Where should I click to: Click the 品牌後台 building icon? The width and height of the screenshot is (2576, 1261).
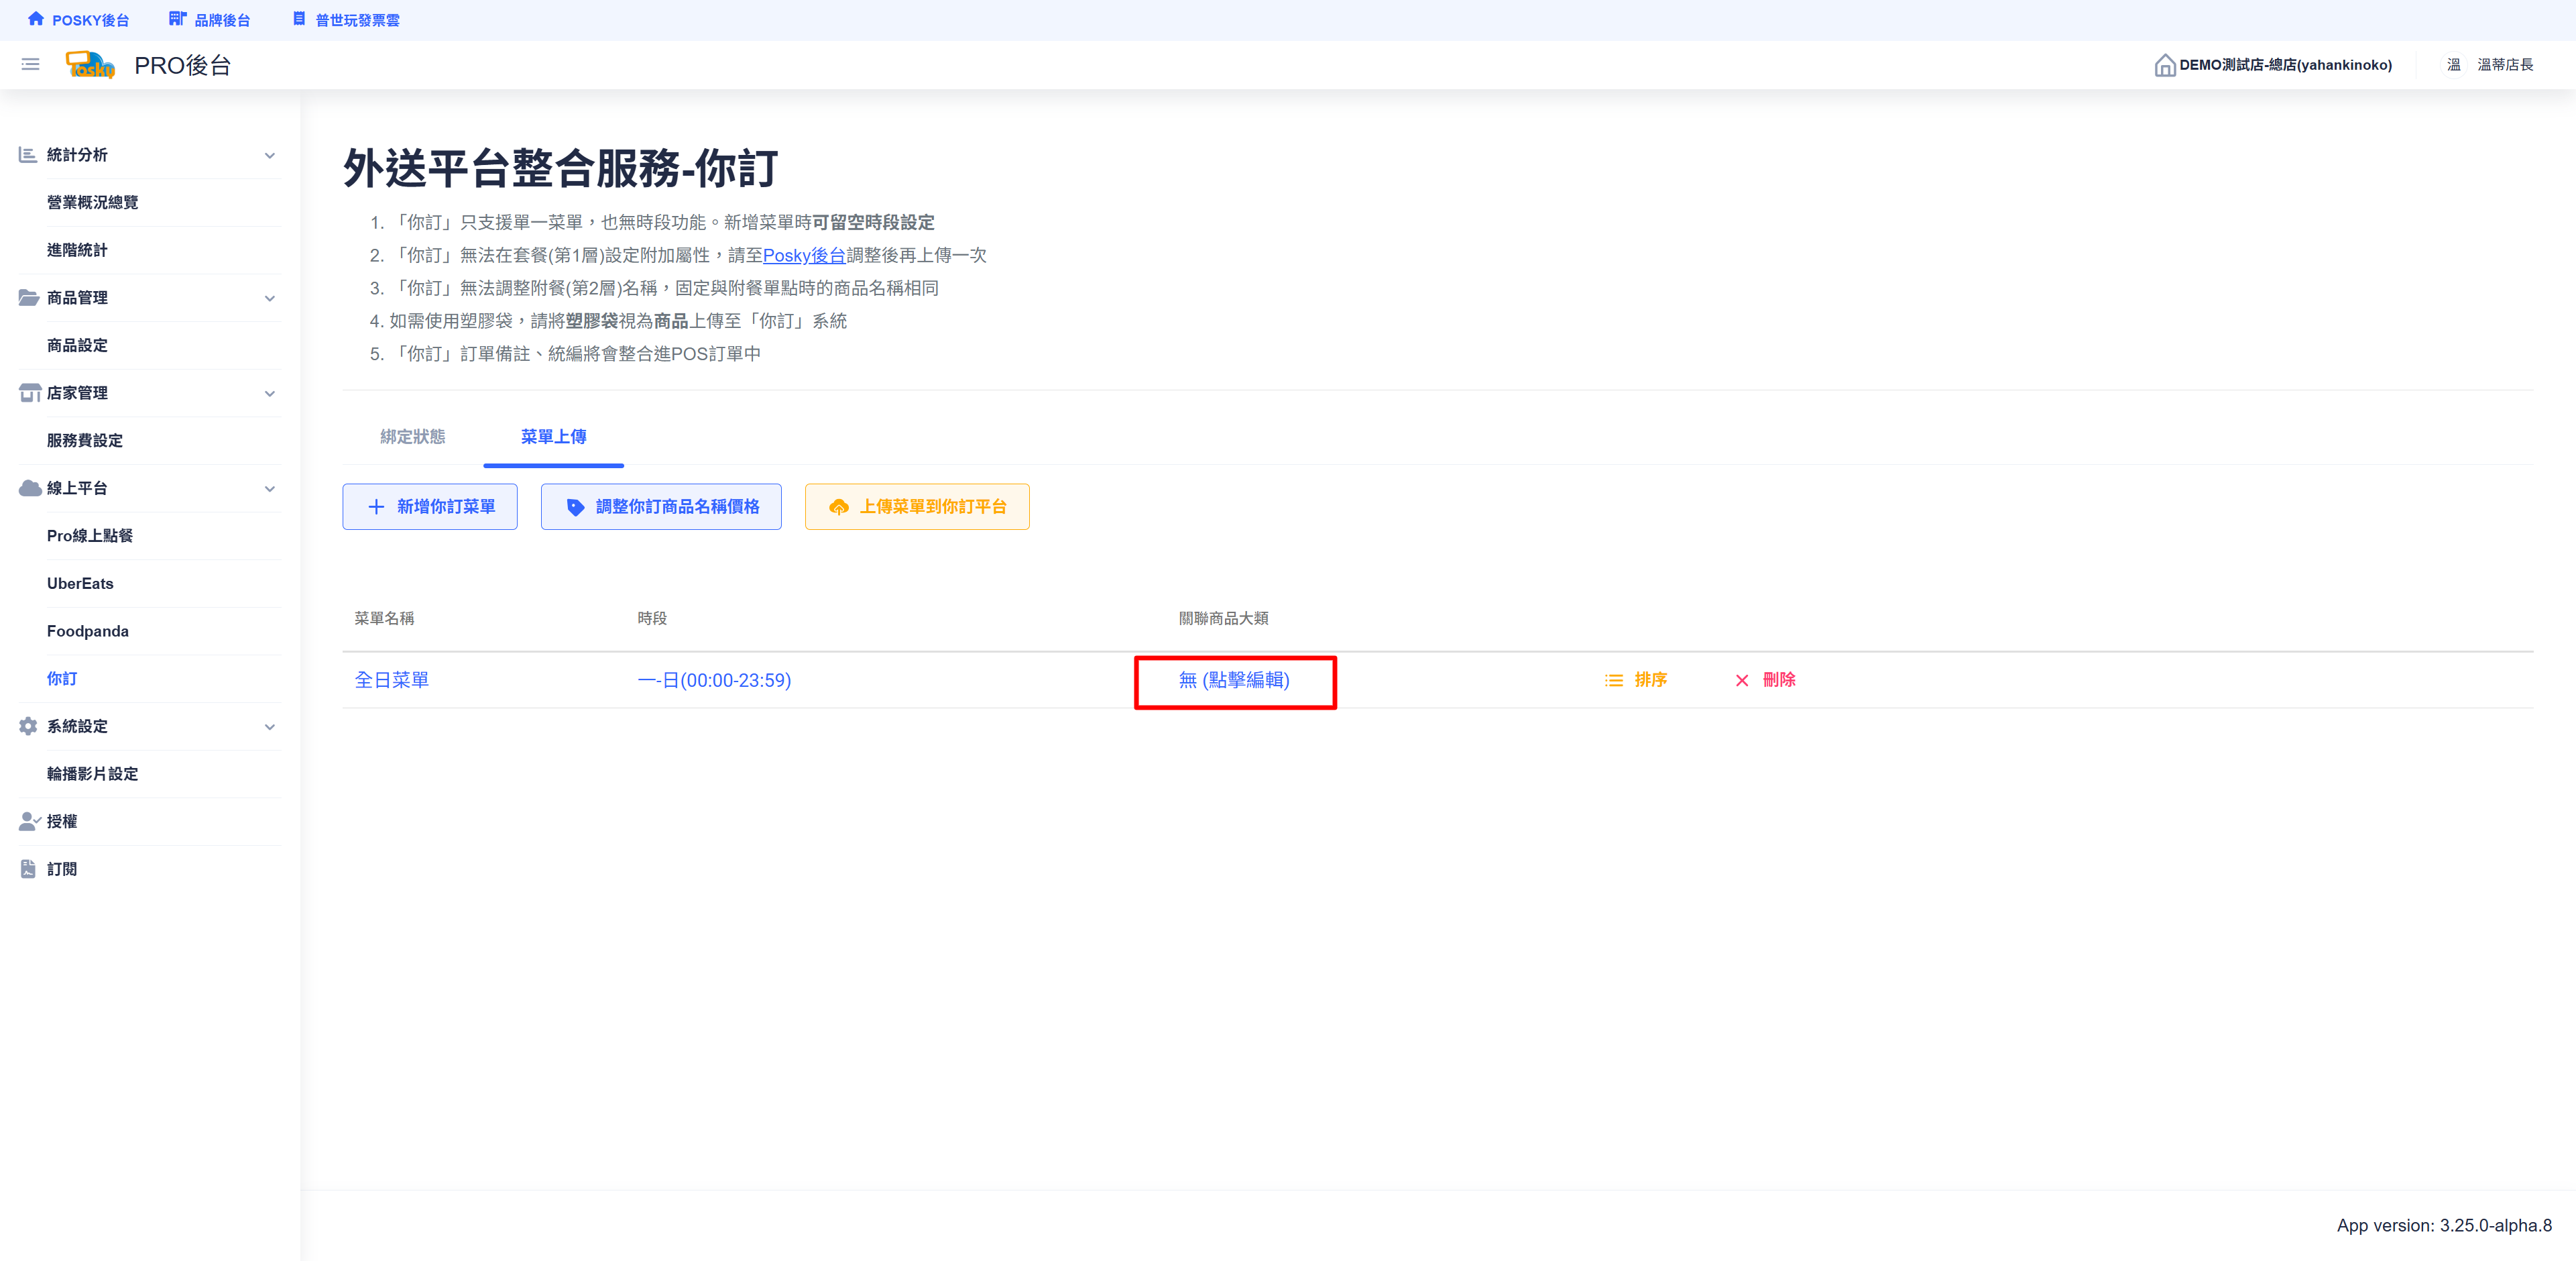coord(177,19)
